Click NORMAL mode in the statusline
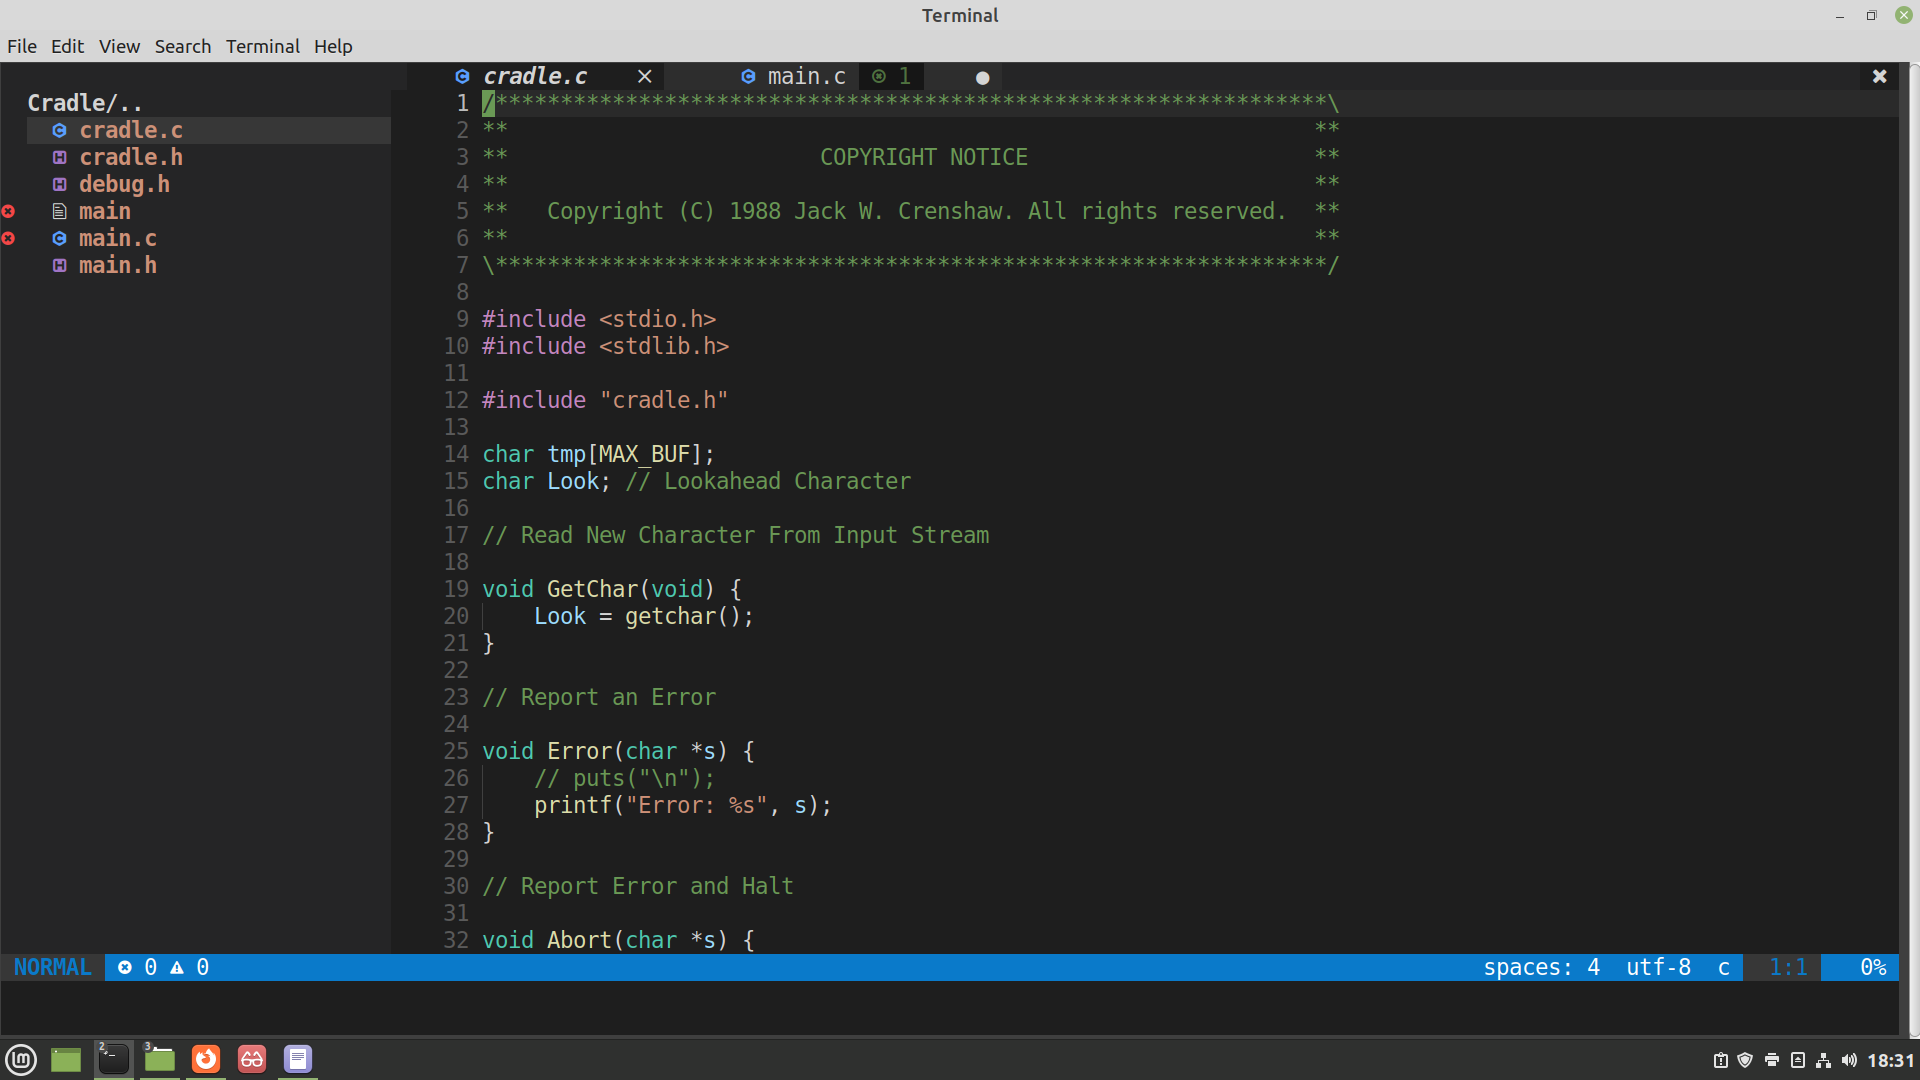This screenshot has width=1920, height=1080. coord(53,967)
